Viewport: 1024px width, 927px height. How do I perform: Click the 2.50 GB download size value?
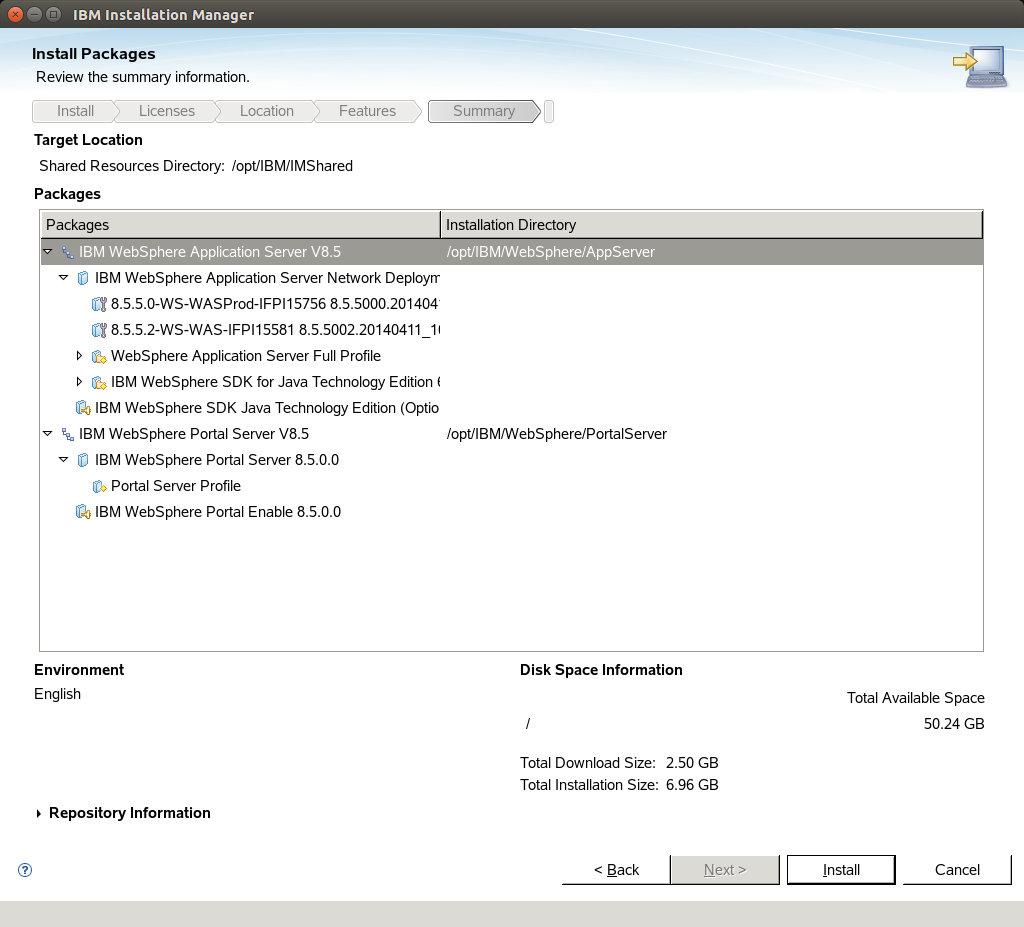[692, 763]
